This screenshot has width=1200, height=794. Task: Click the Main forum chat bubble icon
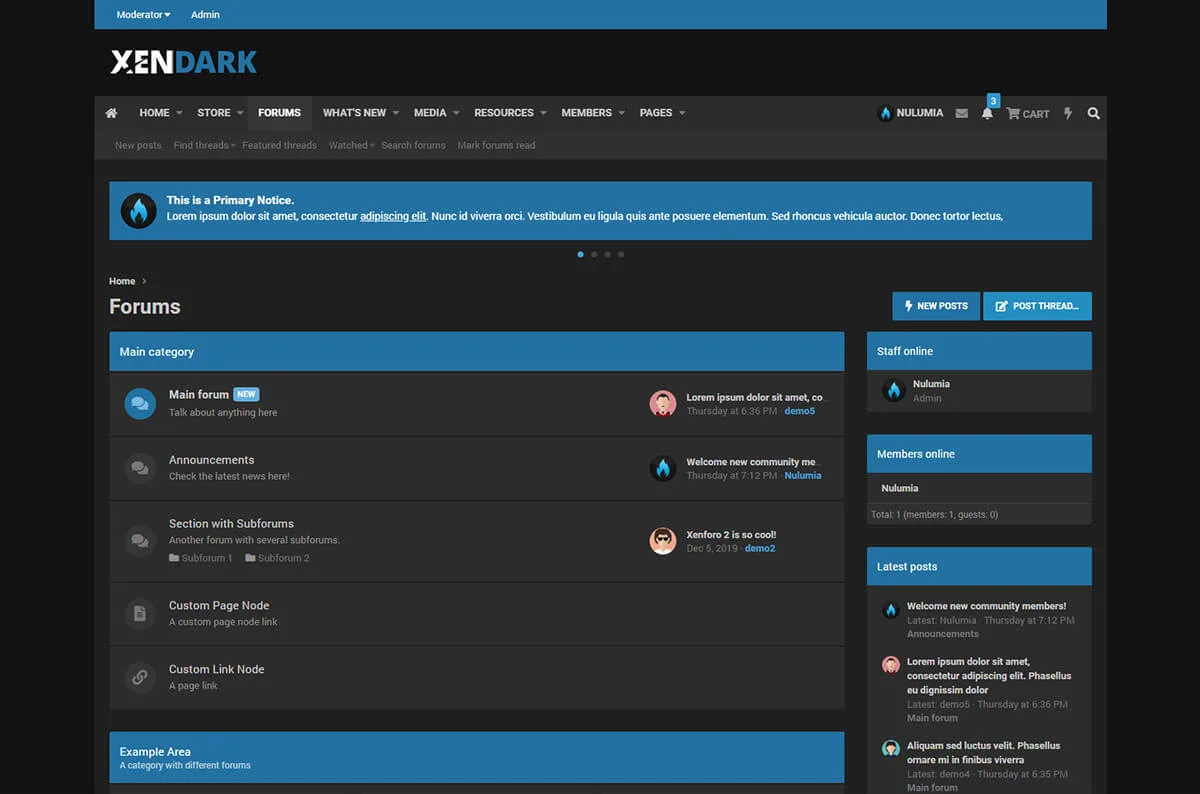click(x=140, y=404)
